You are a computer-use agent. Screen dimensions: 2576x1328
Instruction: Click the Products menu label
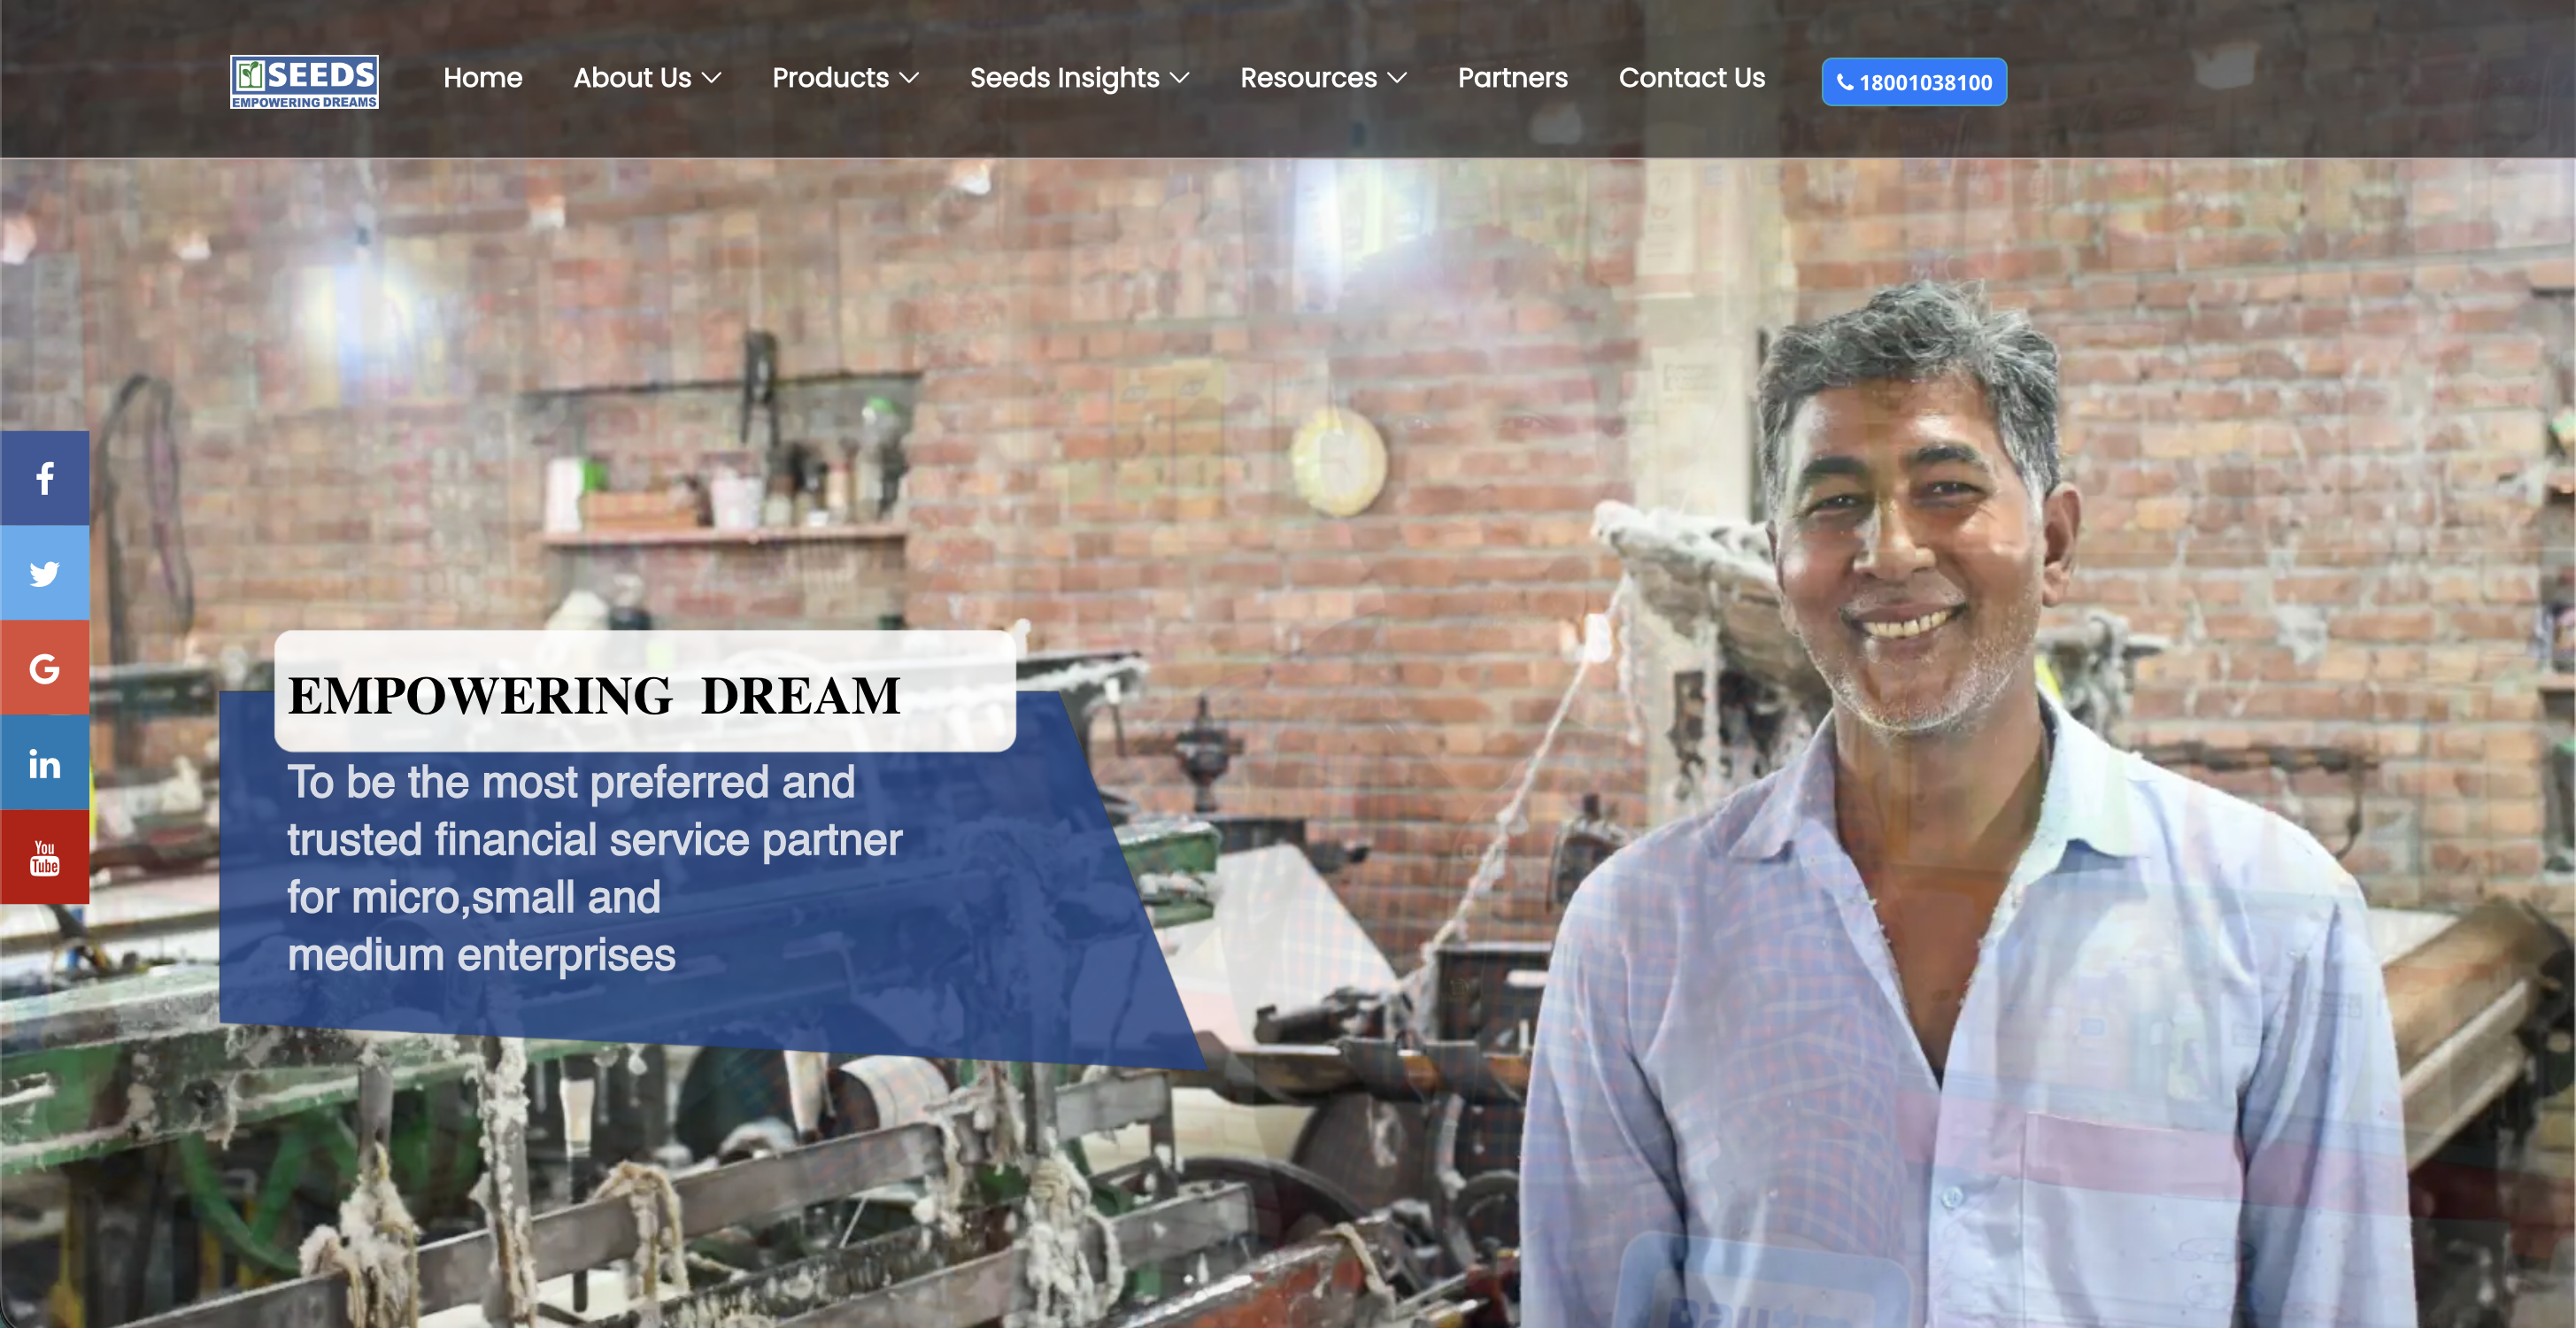click(x=830, y=78)
